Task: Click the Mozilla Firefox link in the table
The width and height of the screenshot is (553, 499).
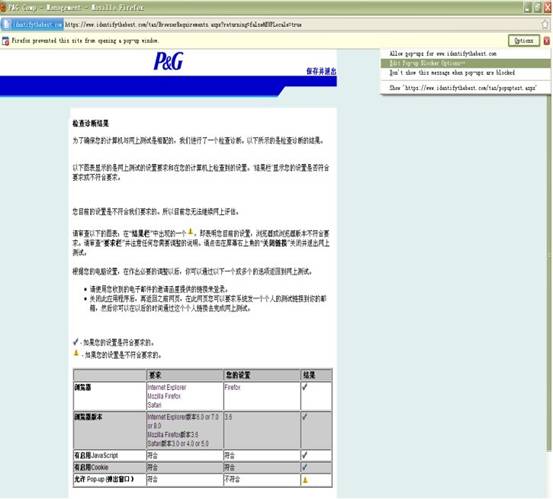Action: click(x=164, y=396)
